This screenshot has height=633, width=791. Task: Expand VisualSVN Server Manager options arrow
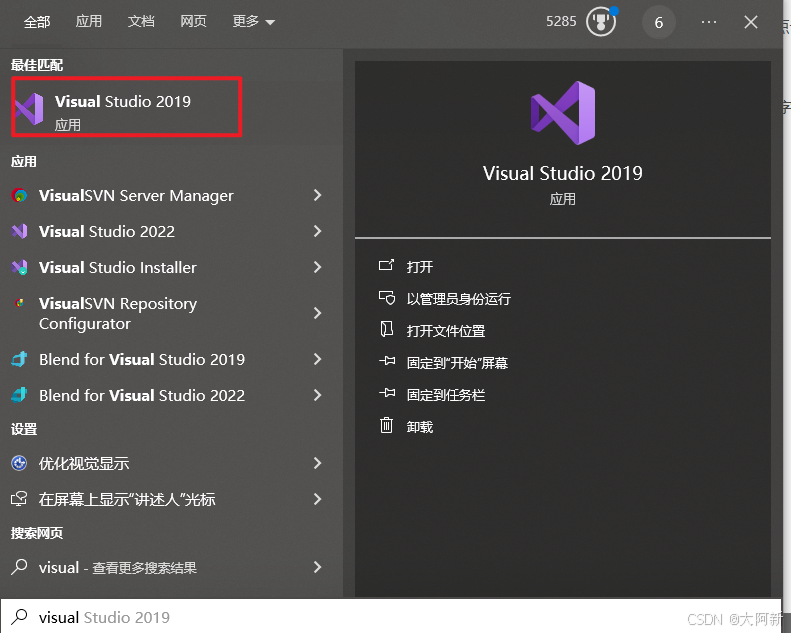[317, 195]
